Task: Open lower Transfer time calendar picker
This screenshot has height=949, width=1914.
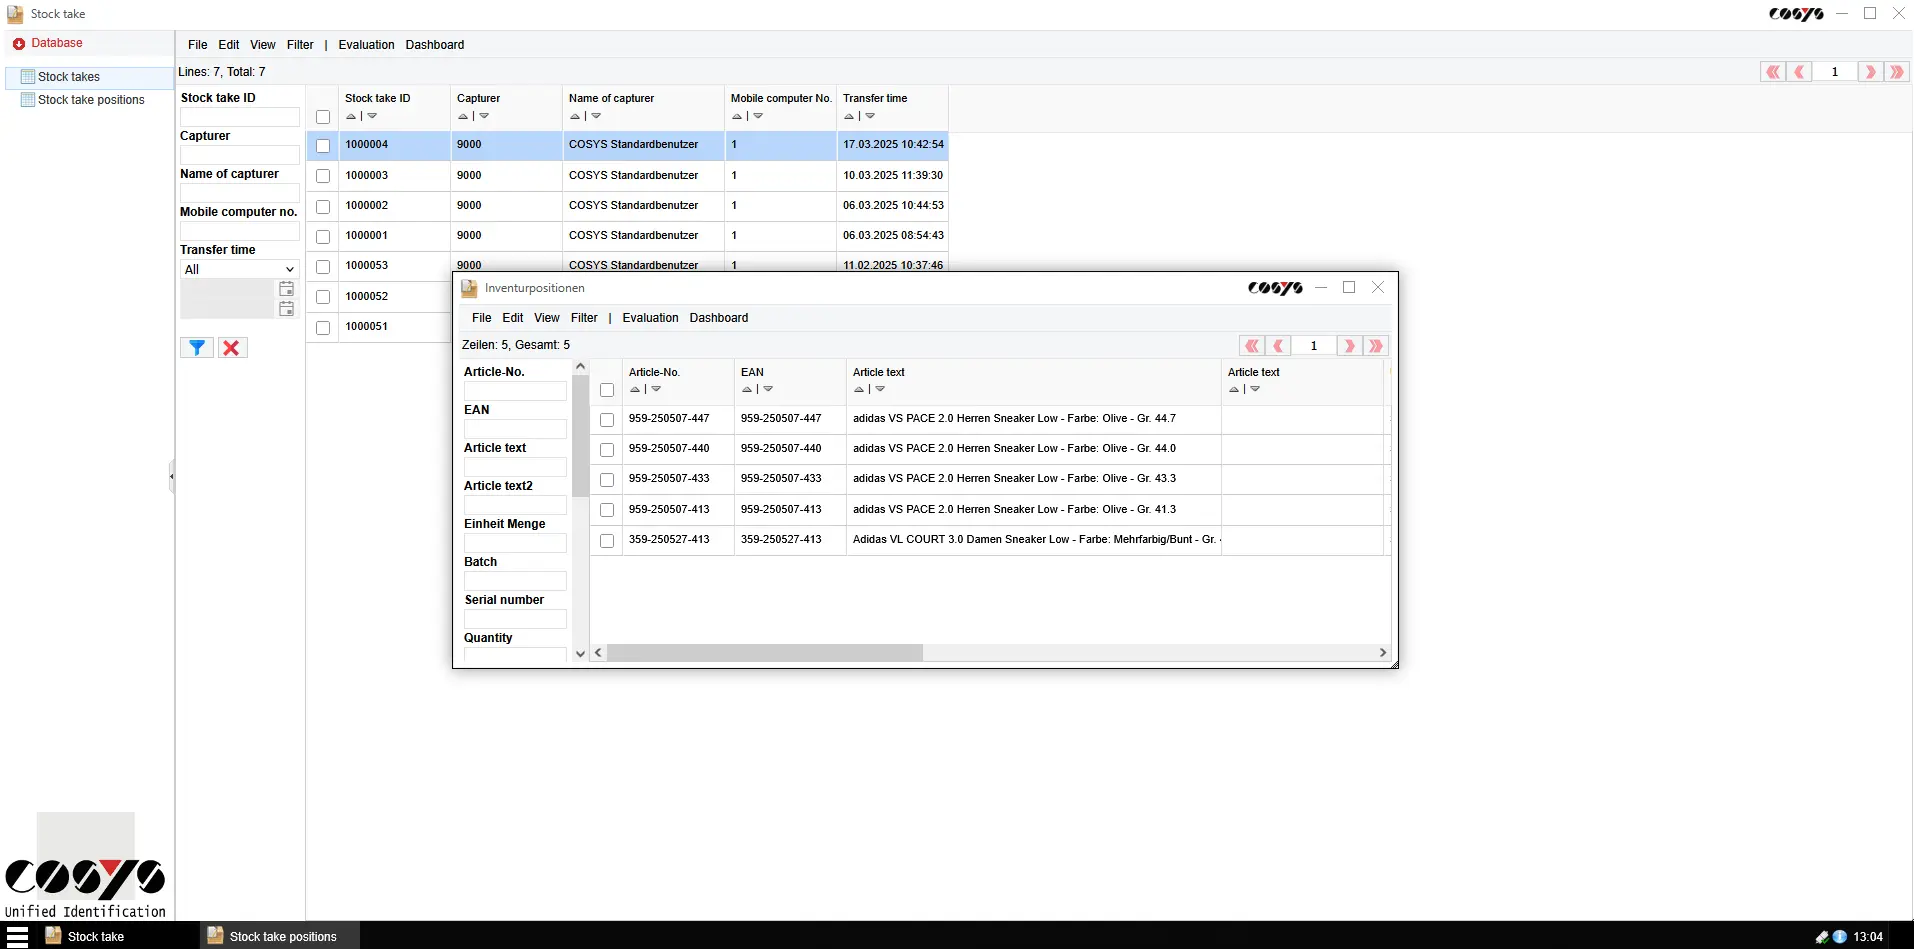Action: pyautogui.click(x=287, y=309)
